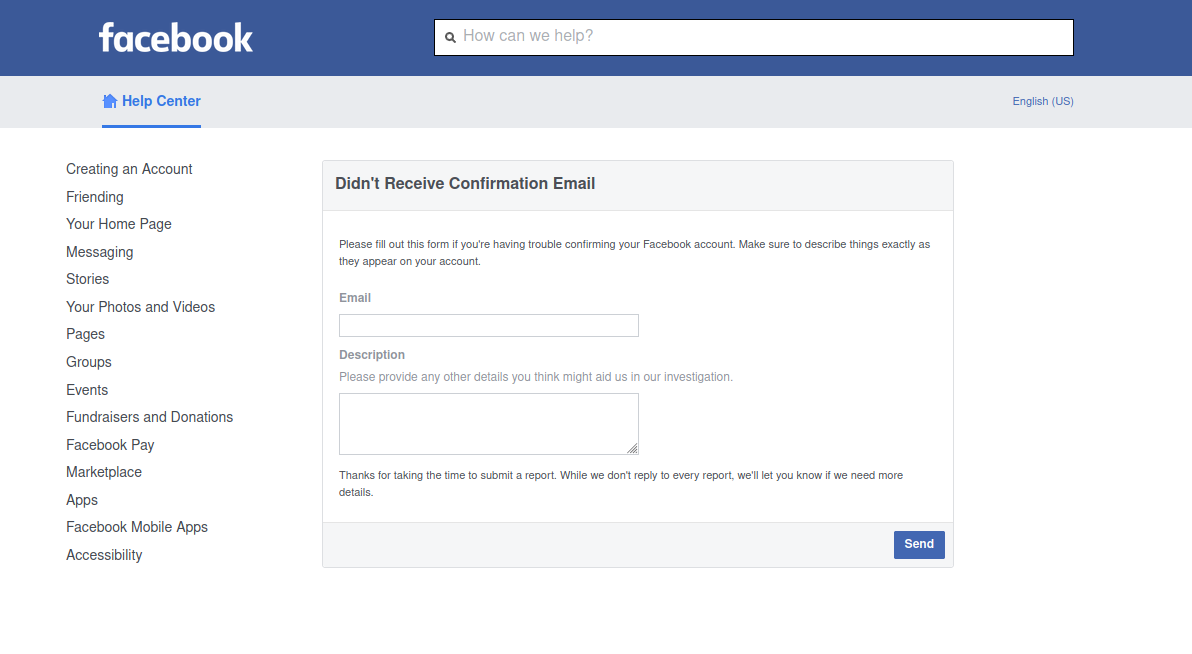Open the Marketplace help topic
This screenshot has height=654, width=1192.
click(x=104, y=472)
